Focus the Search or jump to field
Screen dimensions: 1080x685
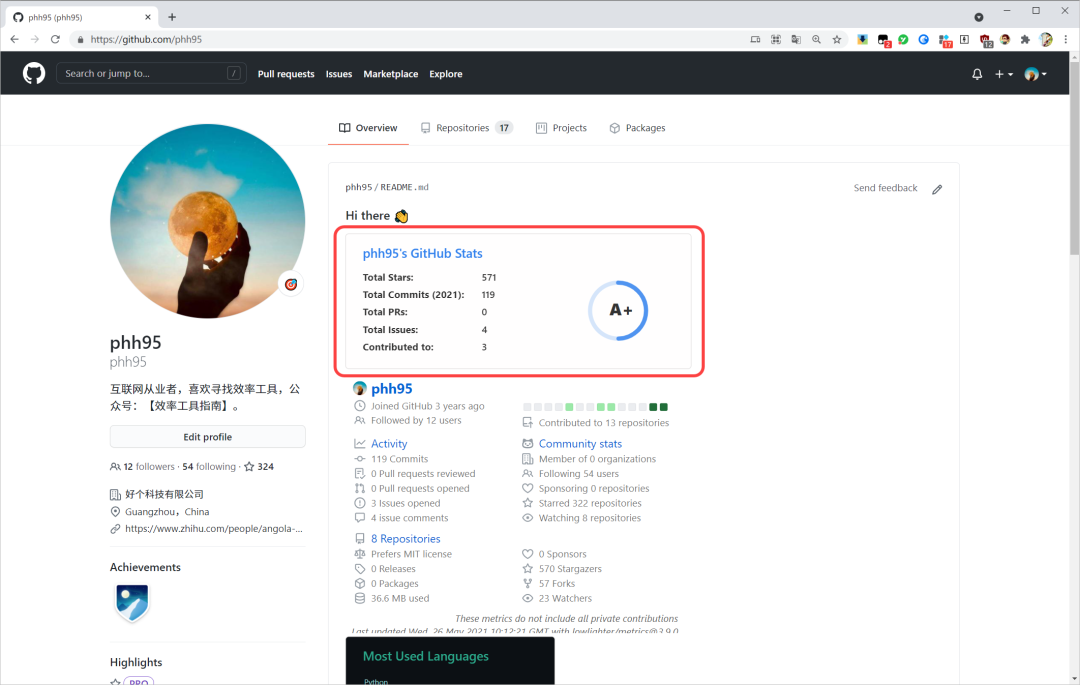[x=151, y=73]
